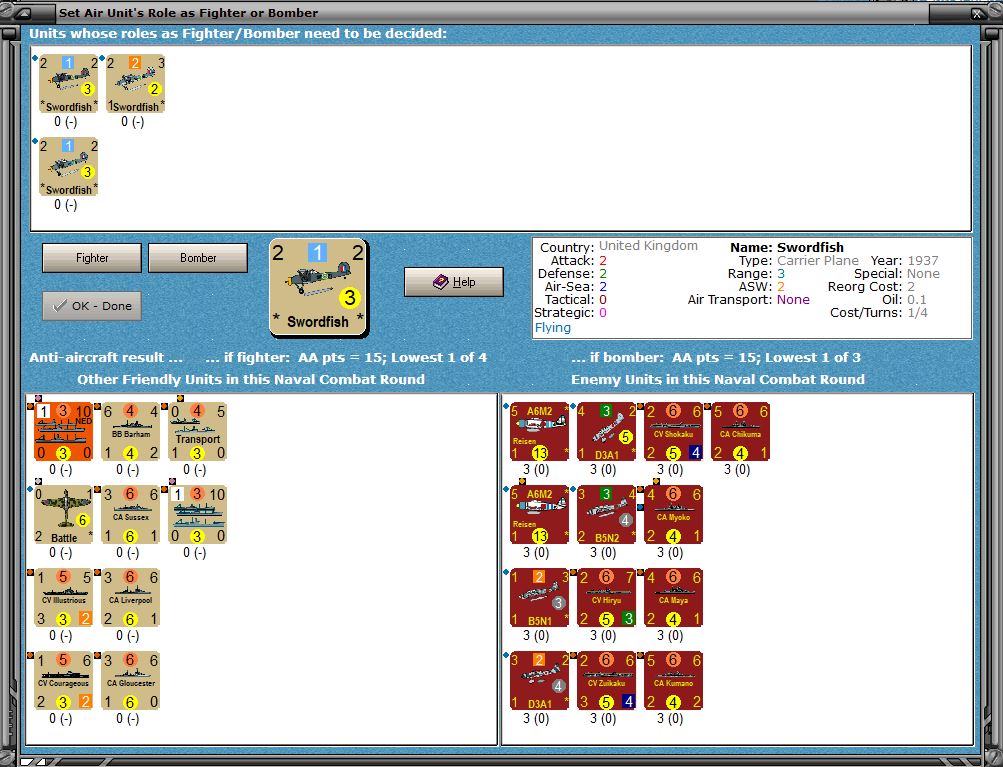1003x767 pixels.
Task: Select the Swordfish counter left of 1Swordfish
Action: (x=68, y=84)
